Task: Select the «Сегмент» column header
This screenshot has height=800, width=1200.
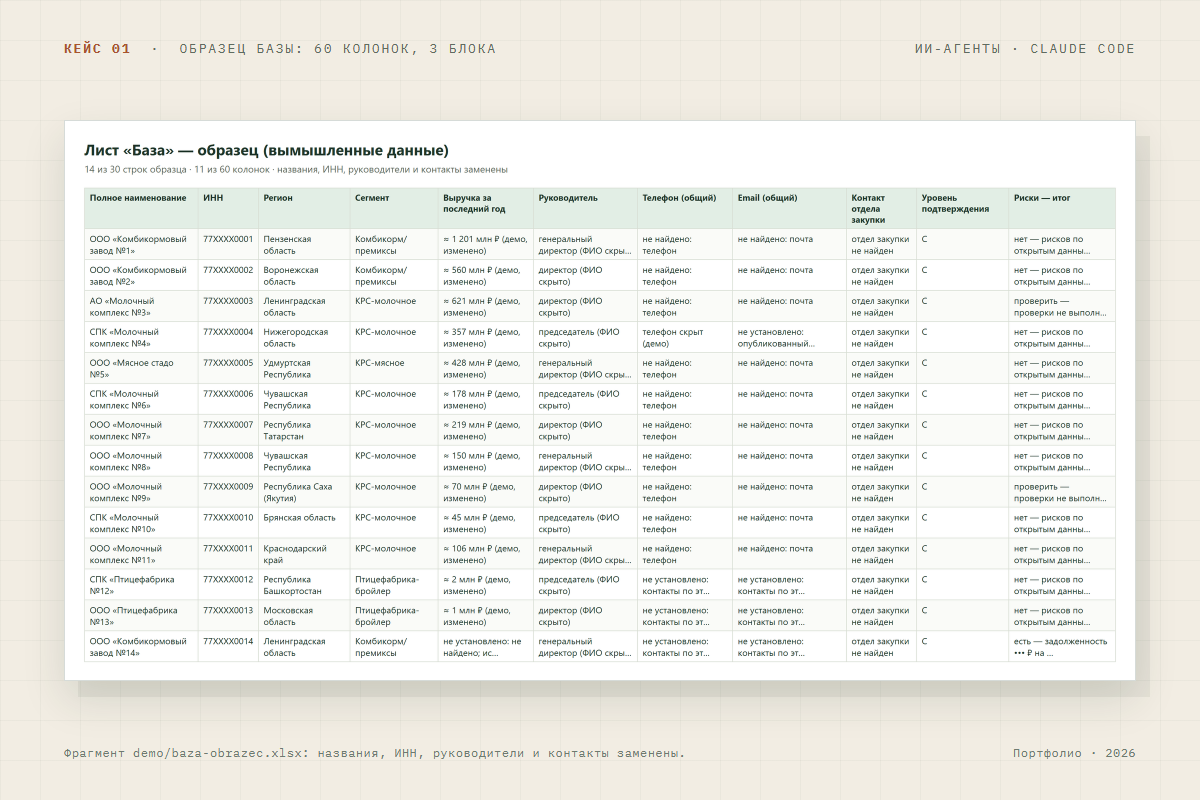Action: click(394, 208)
